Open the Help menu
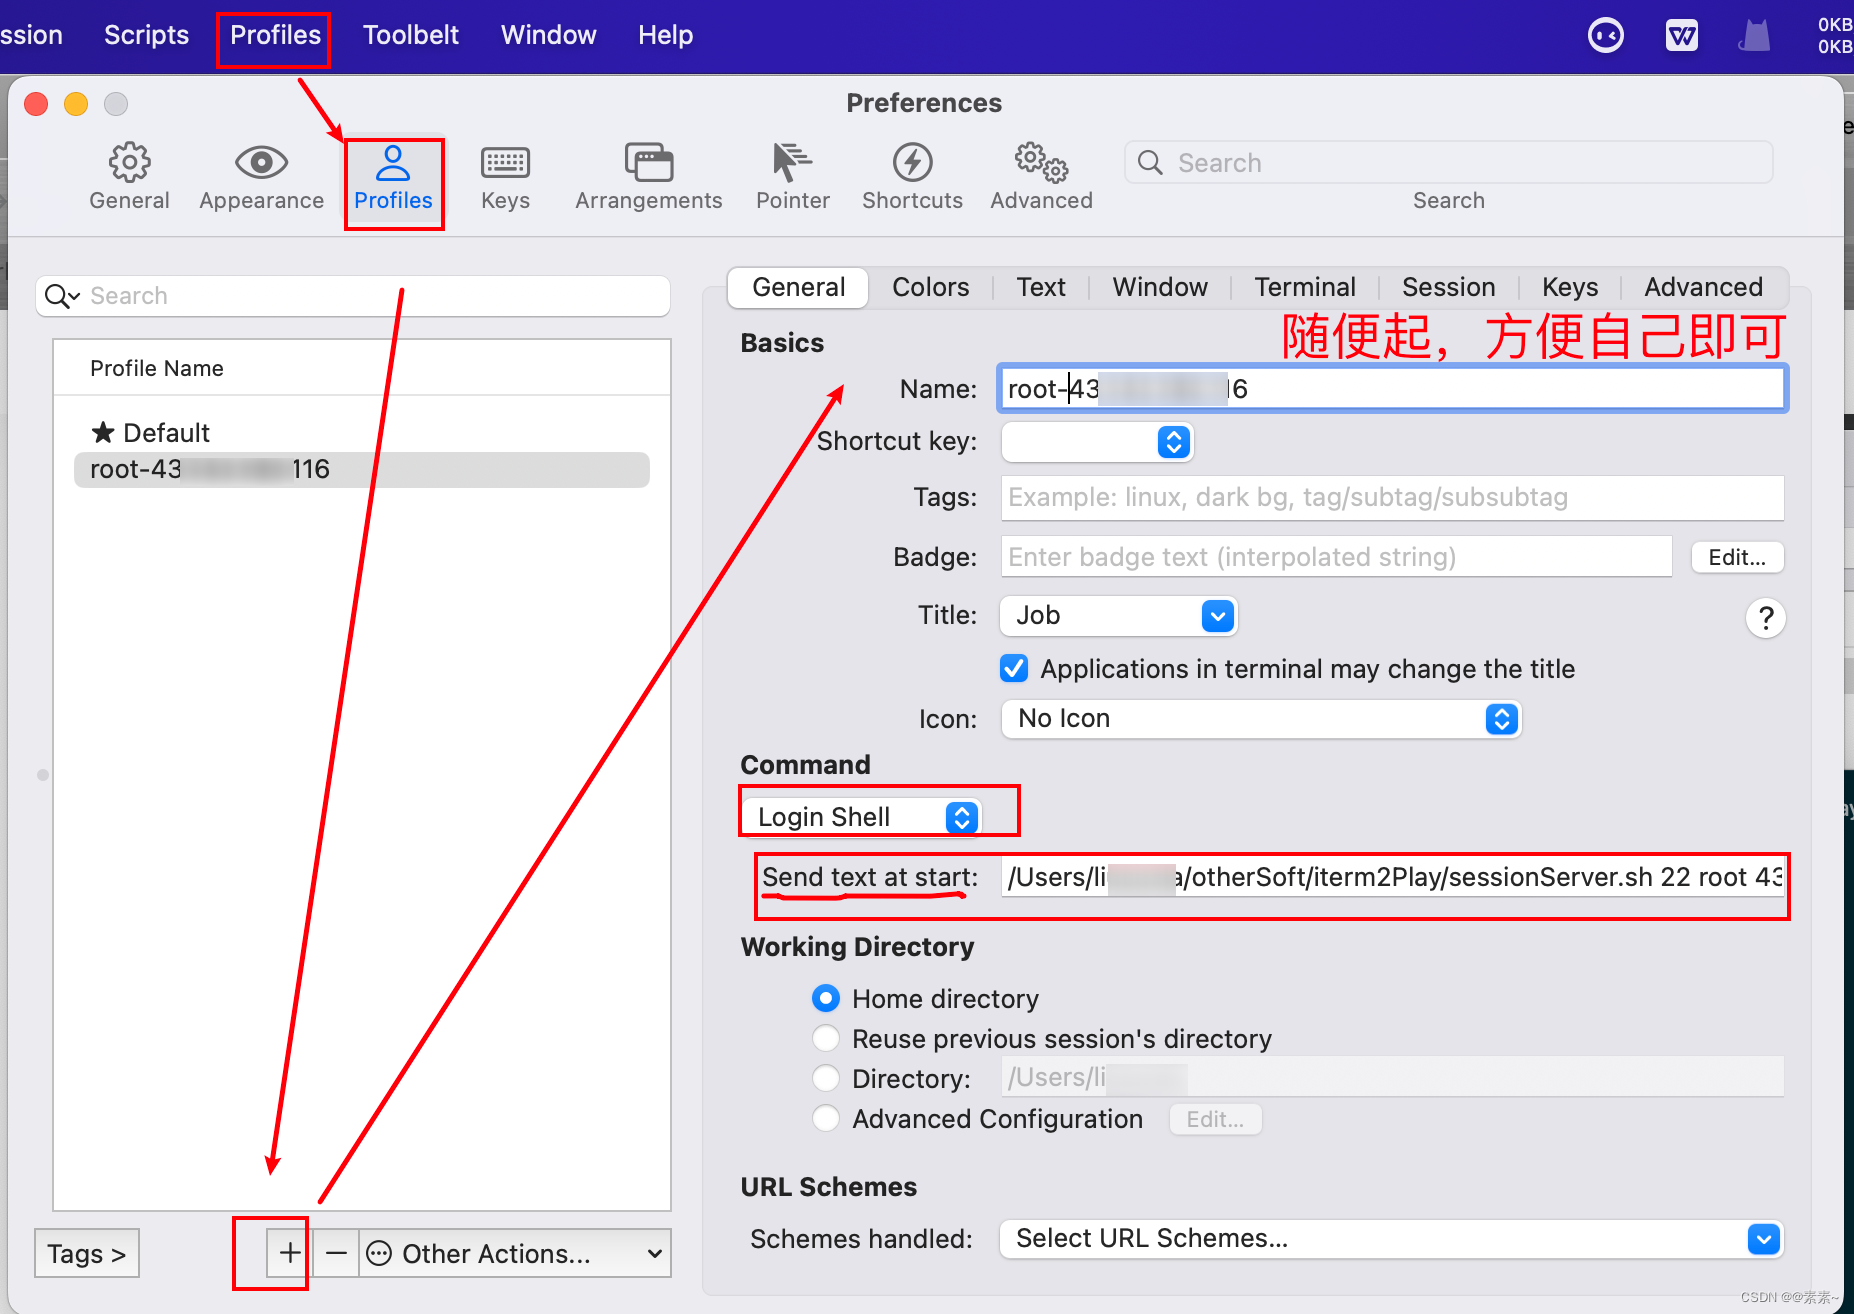This screenshot has width=1854, height=1314. [665, 35]
